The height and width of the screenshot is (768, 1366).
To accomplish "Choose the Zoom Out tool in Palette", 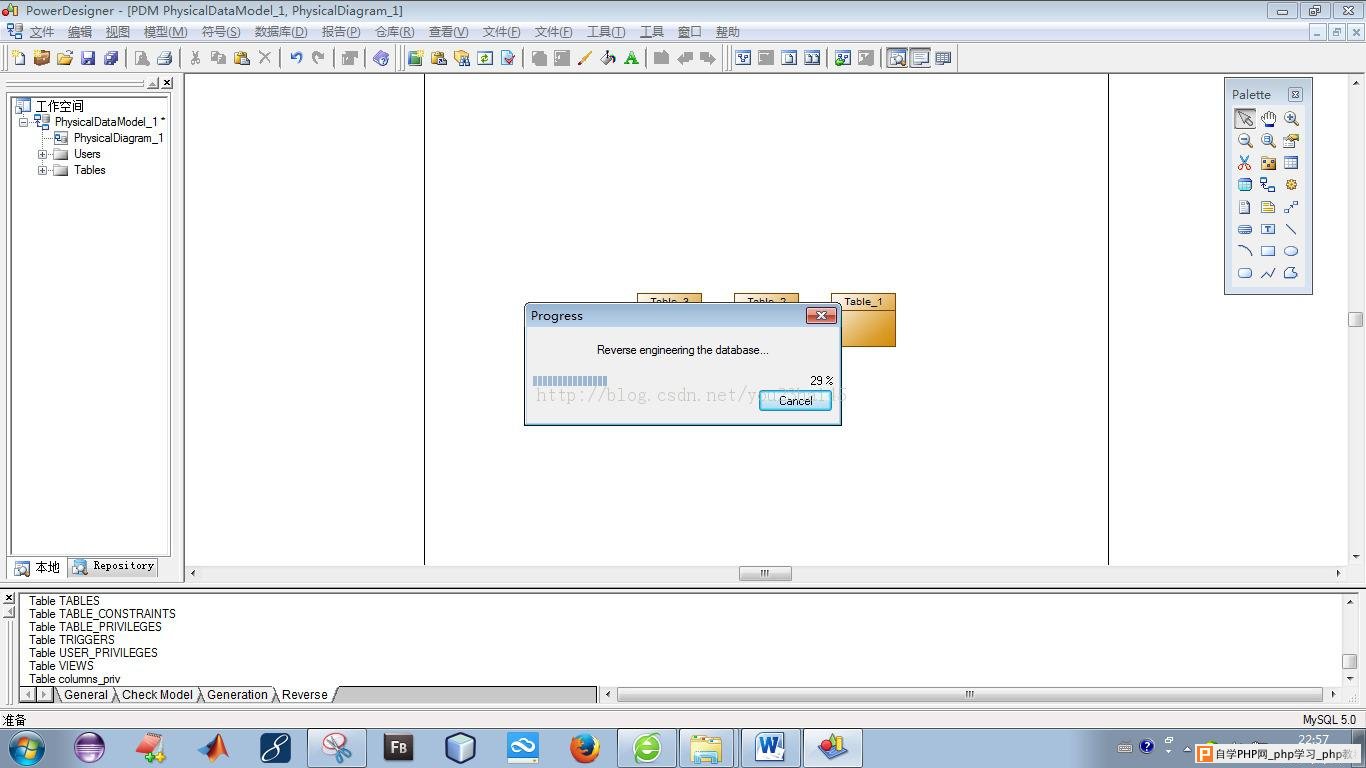I will point(1244,141).
